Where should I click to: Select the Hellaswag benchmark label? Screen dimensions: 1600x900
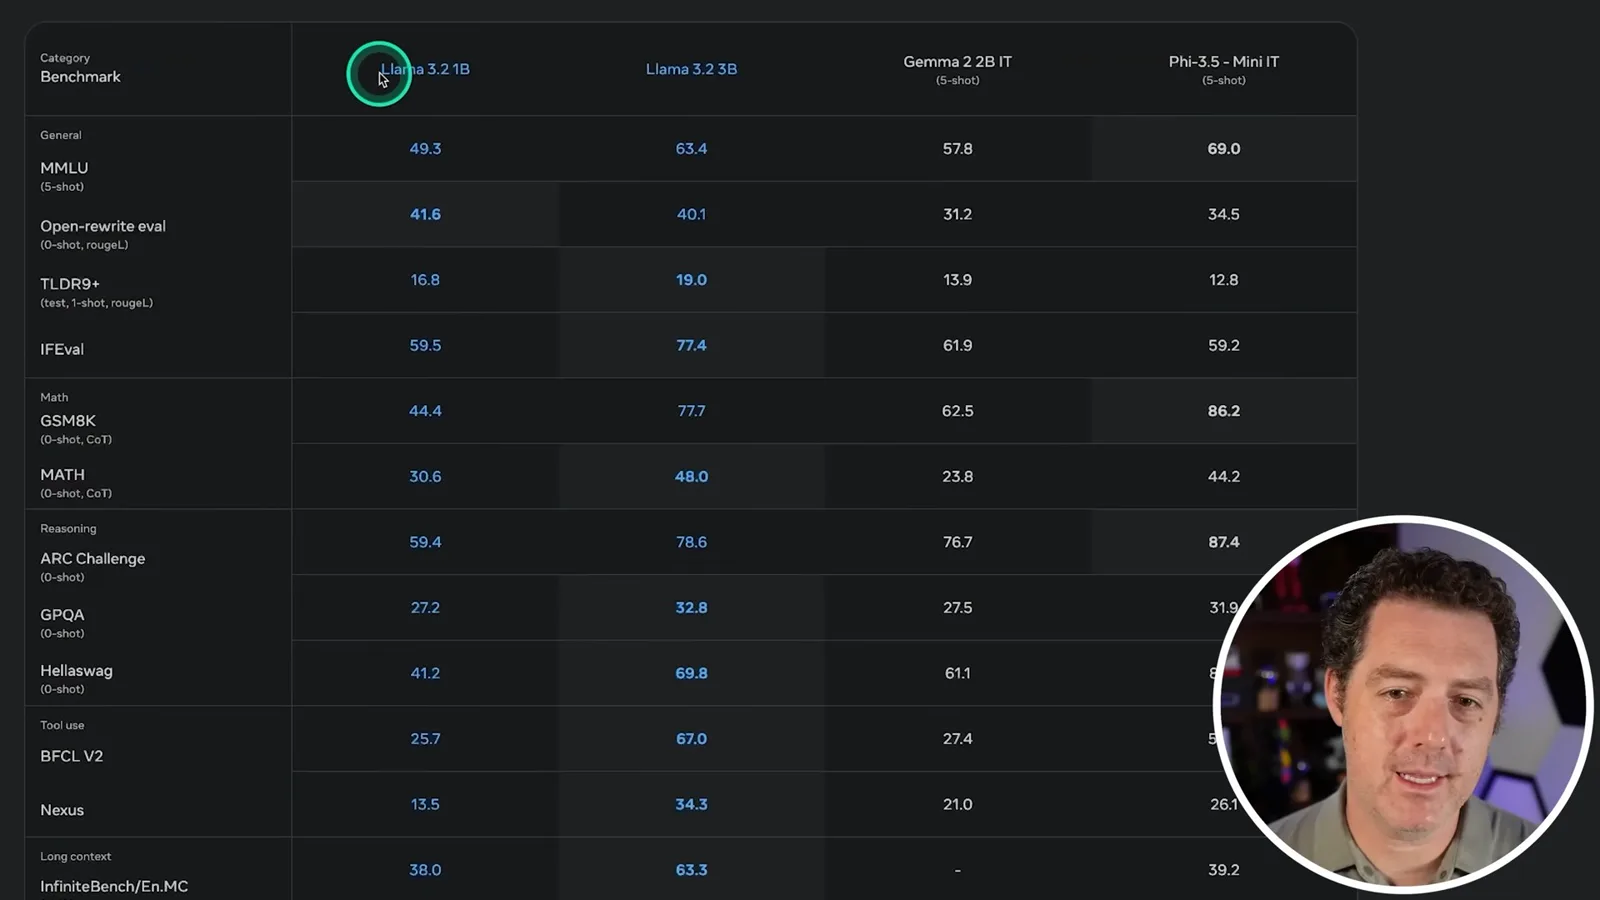(76, 671)
